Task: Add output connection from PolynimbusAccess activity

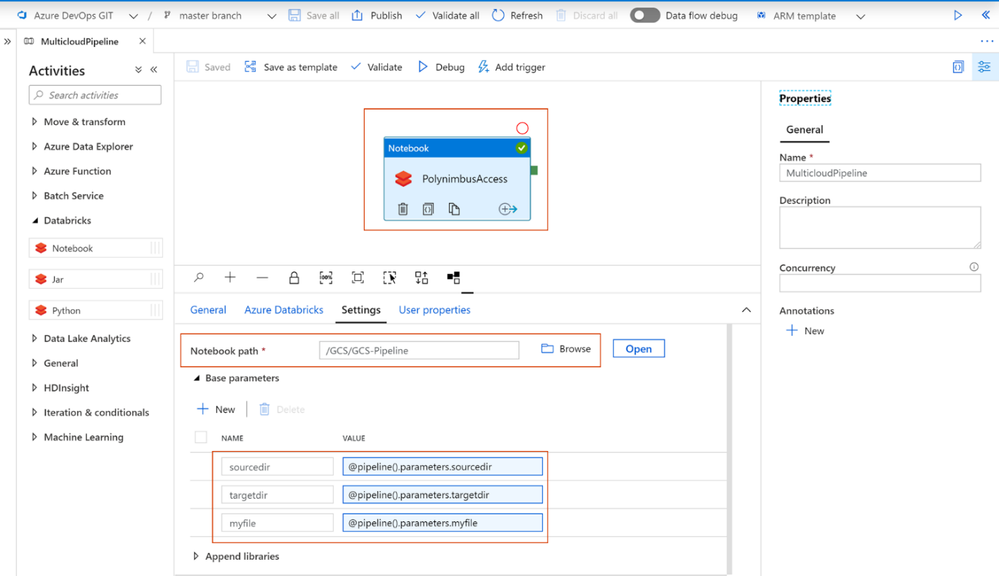Action: (x=508, y=209)
